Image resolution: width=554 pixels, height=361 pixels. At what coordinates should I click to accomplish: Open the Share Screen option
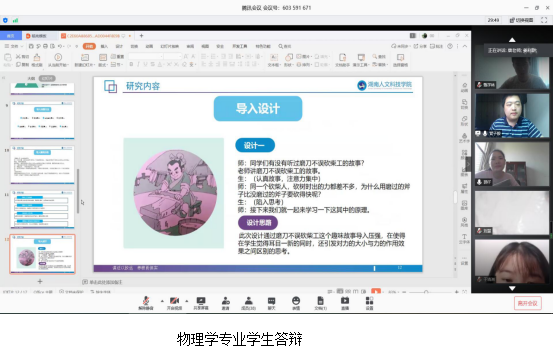[201, 303]
